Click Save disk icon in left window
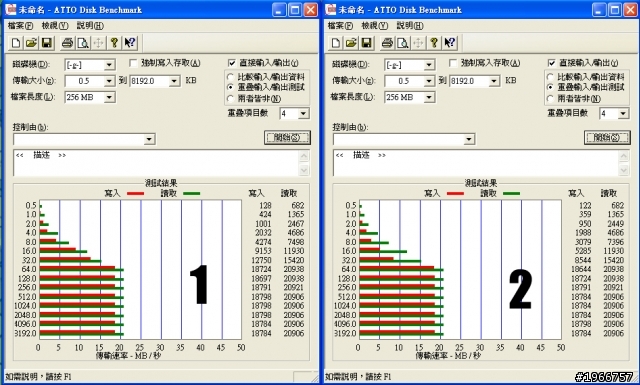 pyautogui.click(x=47, y=42)
